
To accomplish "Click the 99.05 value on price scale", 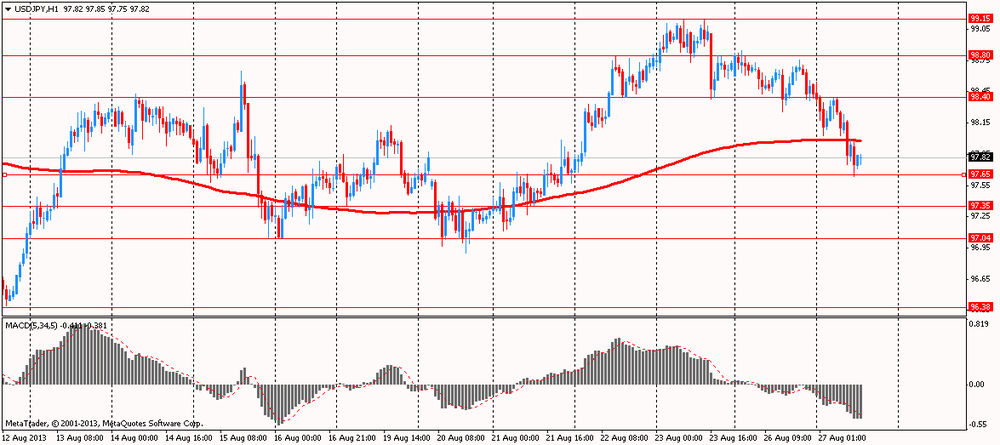I will (x=979, y=29).
